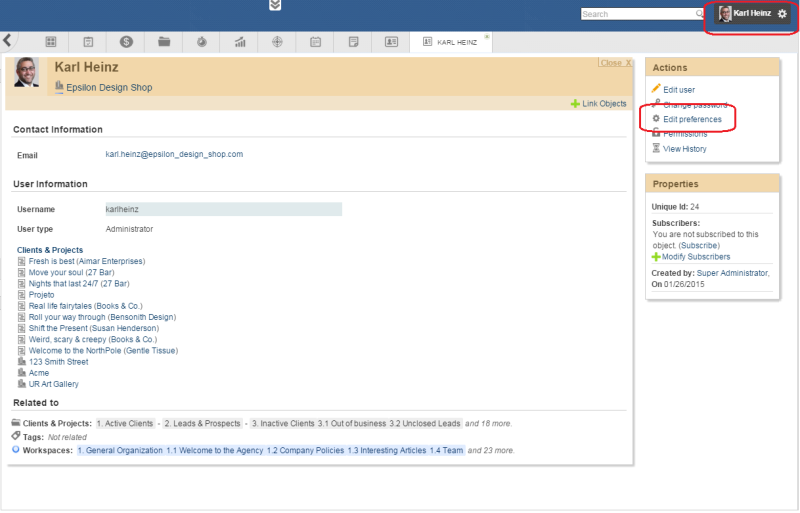Click View History in the Actions panel
The image size is (800, 513).
point(684,149)
